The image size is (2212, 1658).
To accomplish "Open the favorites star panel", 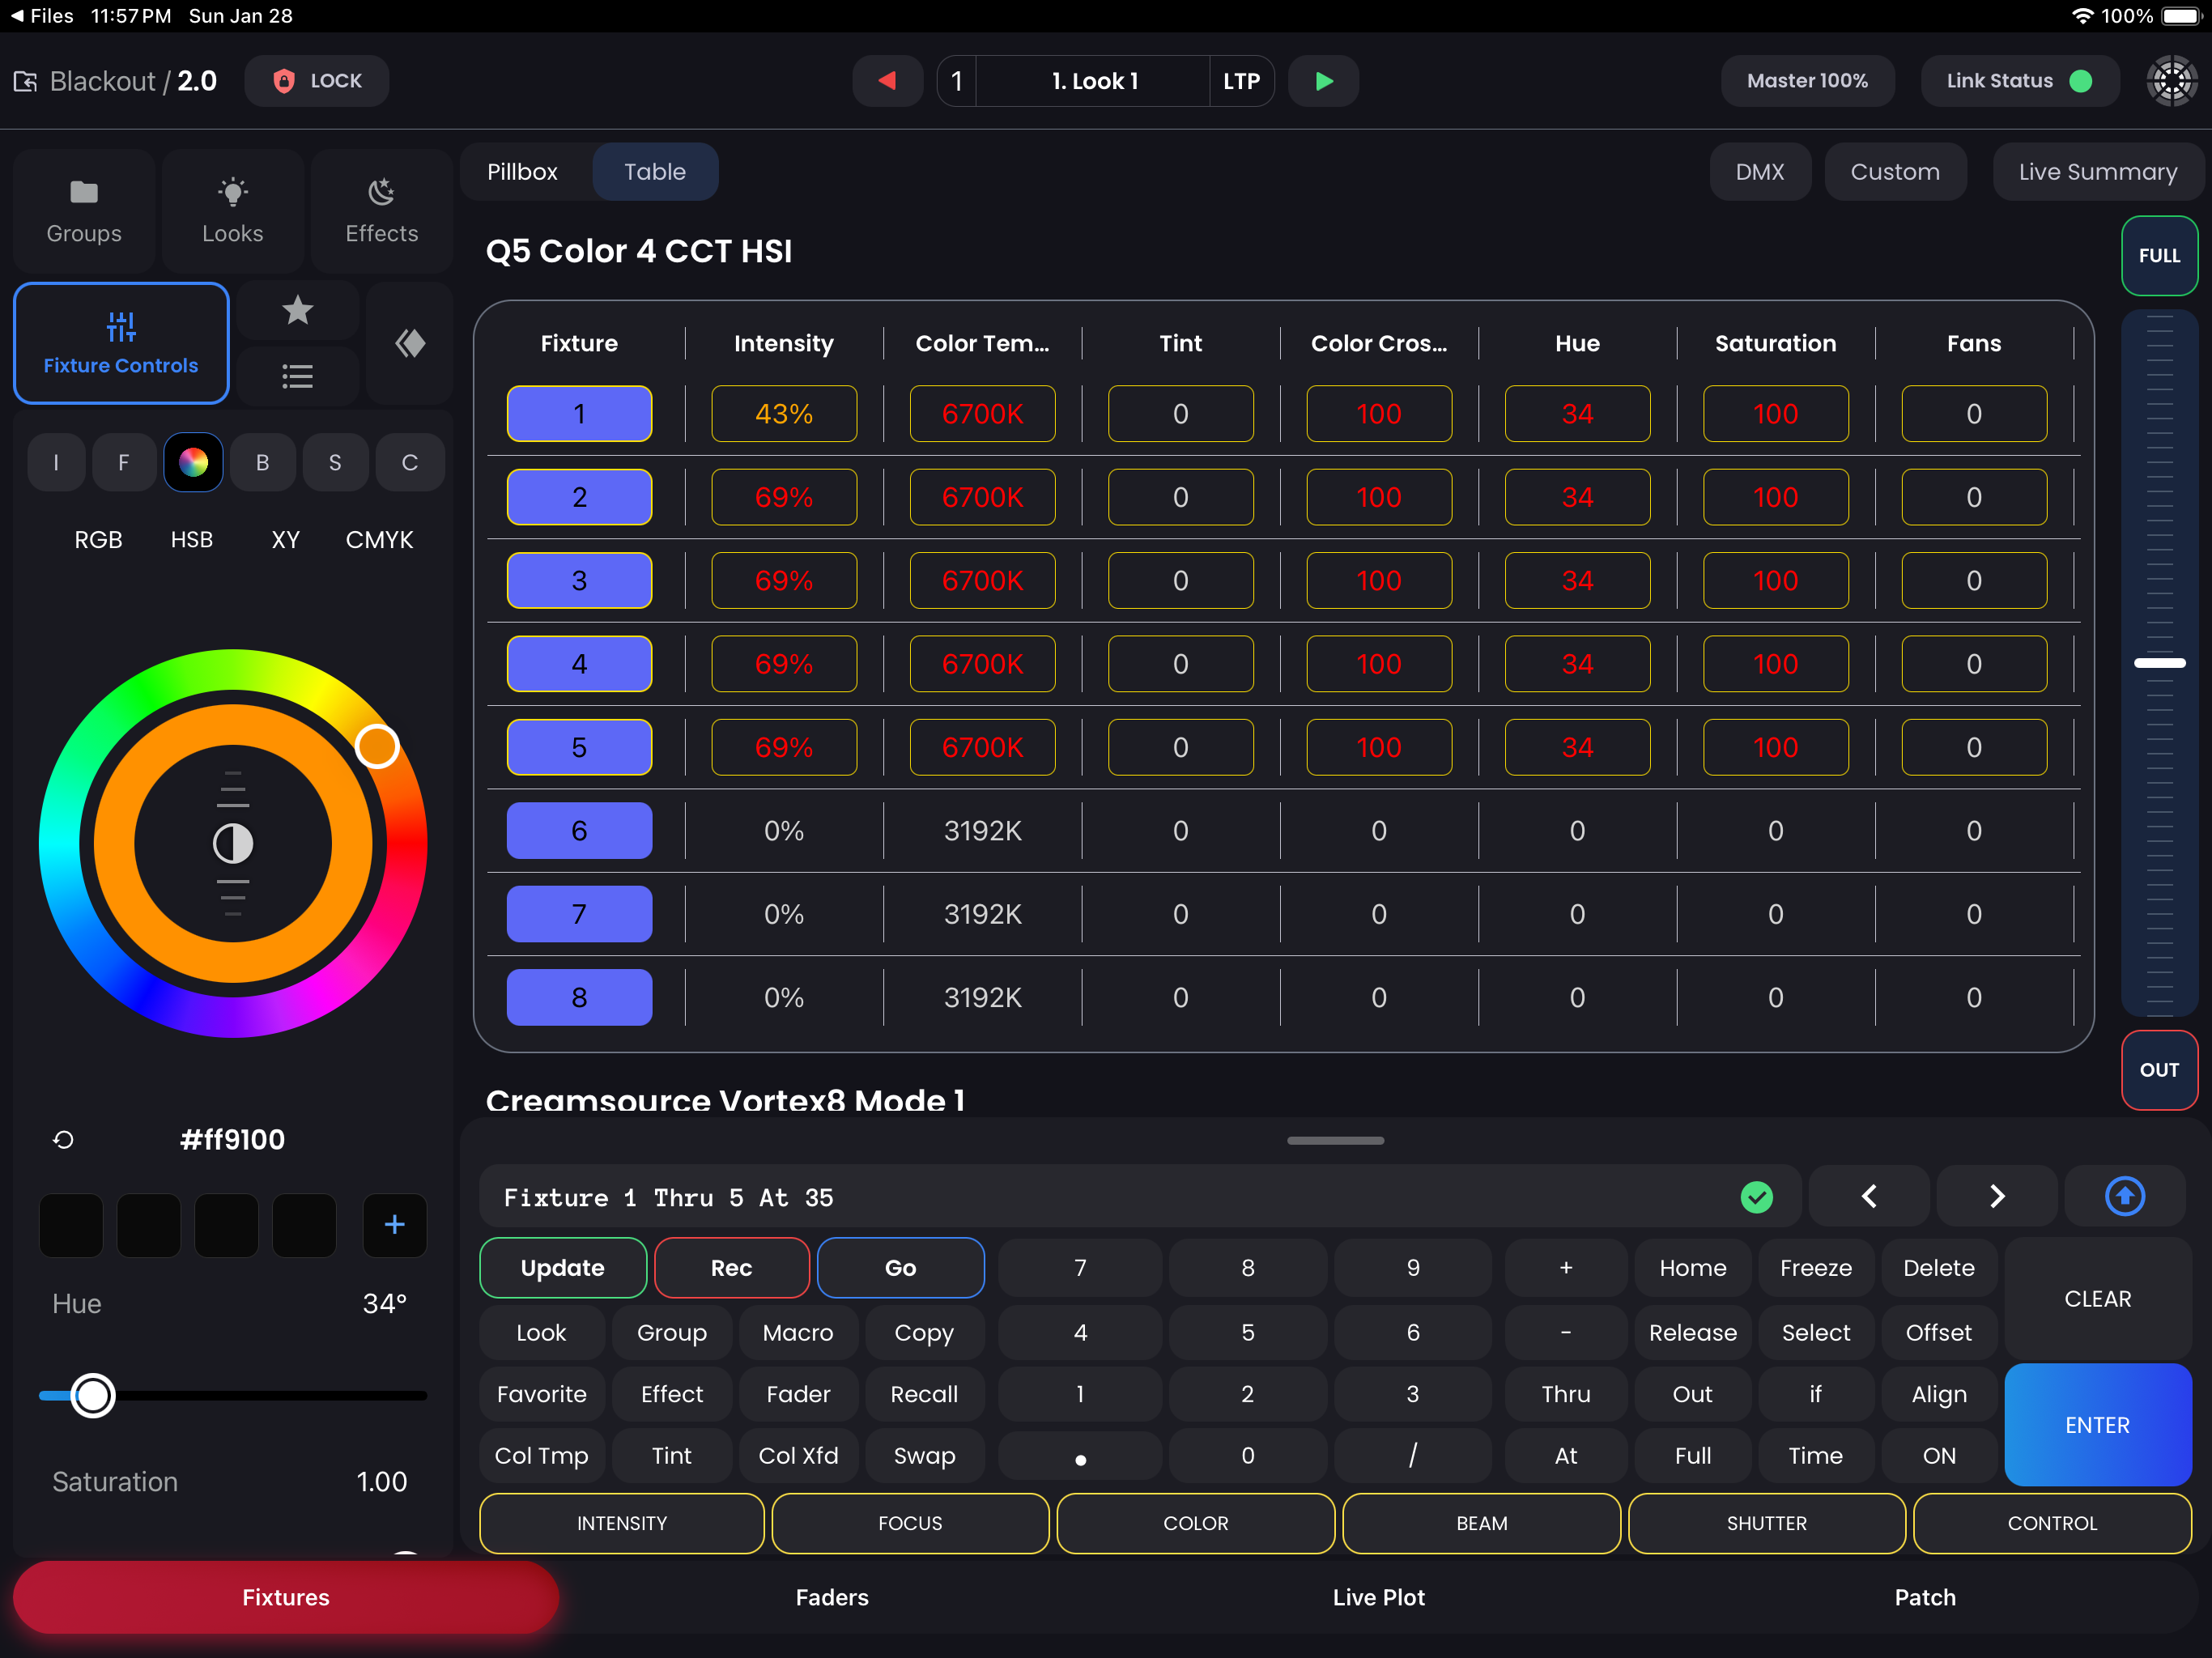I will click(x=297, y=311).
